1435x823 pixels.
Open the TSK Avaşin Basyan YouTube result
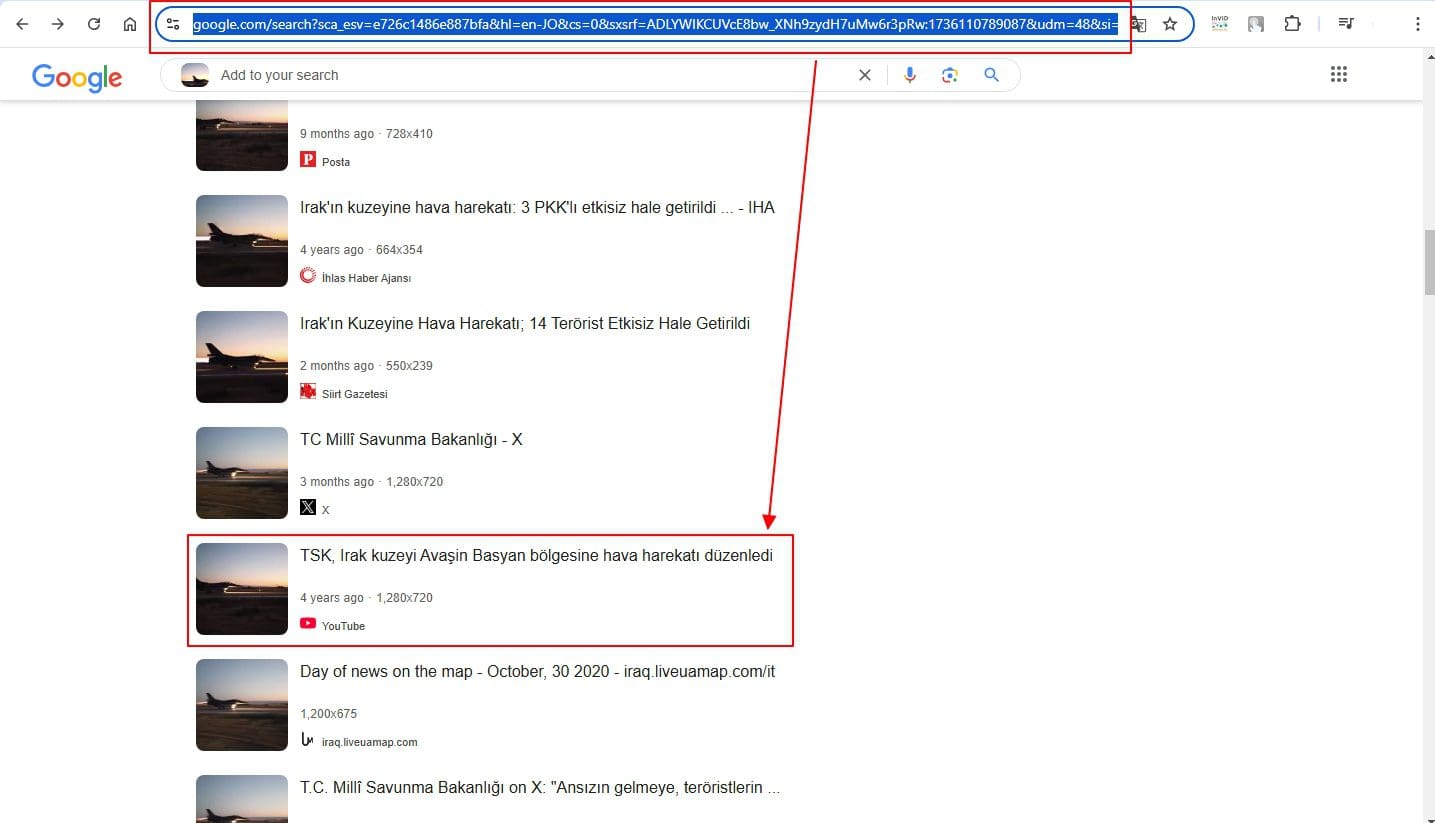pos(536,556)
